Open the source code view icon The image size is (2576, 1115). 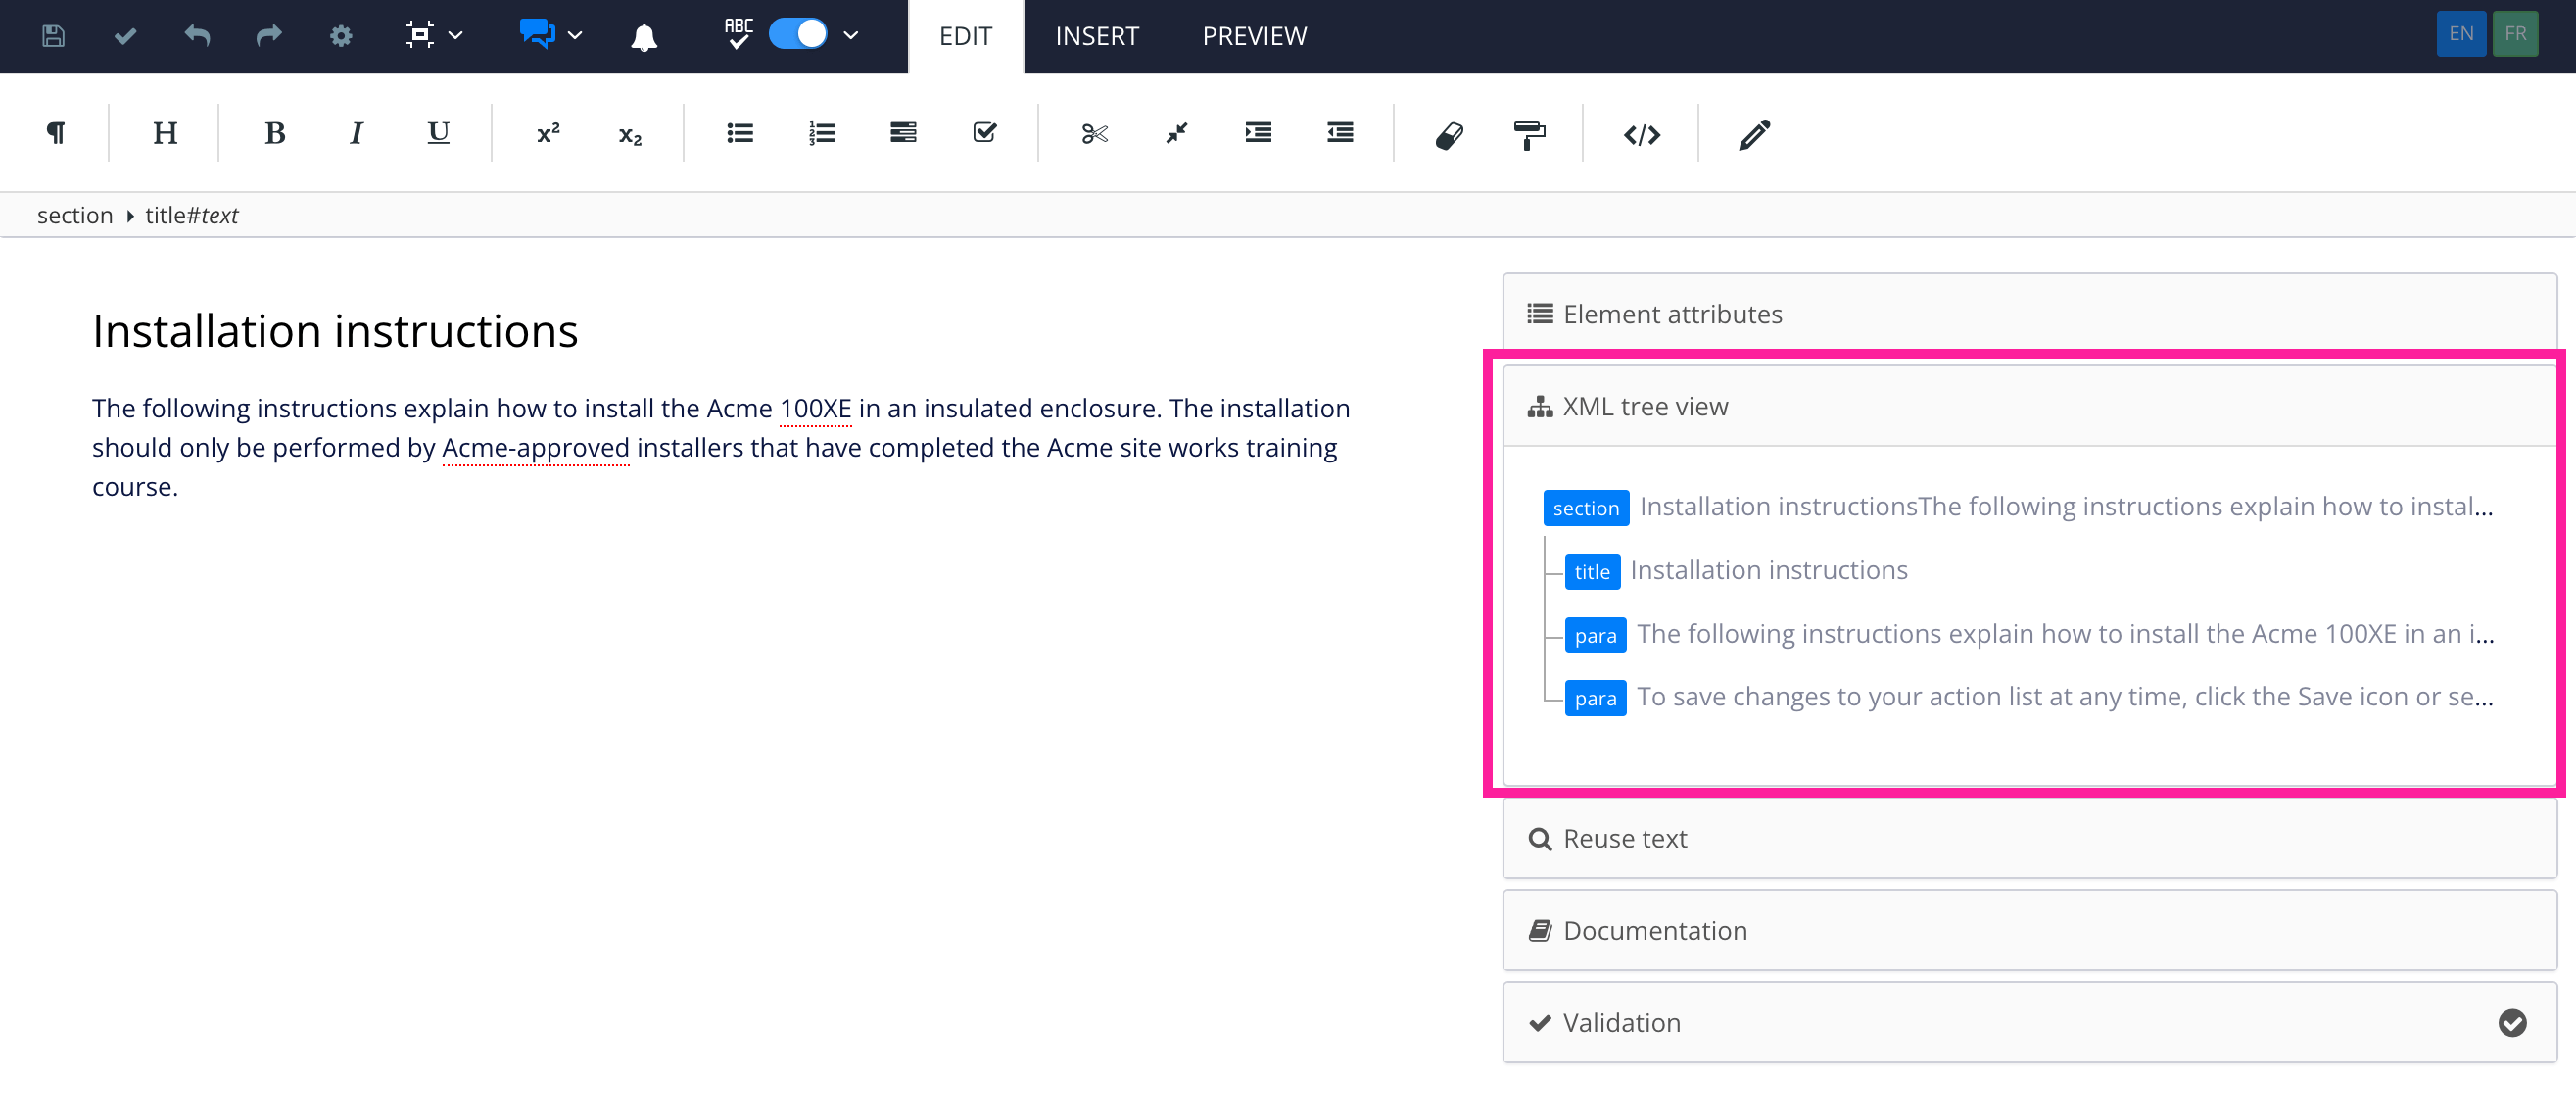1641,134
